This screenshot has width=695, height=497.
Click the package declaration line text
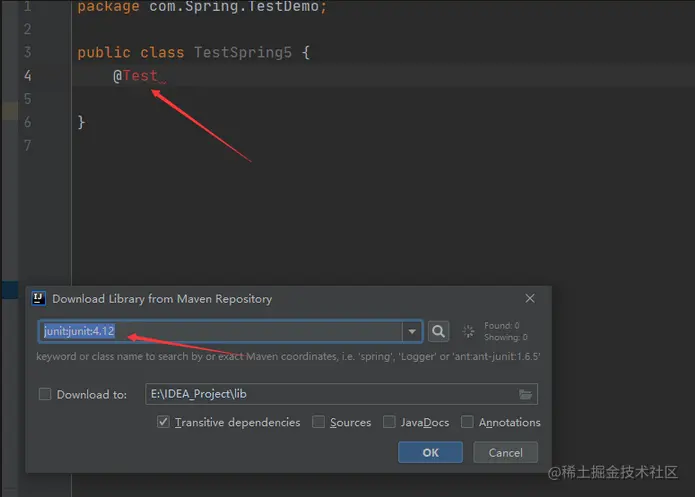point(202,7)
